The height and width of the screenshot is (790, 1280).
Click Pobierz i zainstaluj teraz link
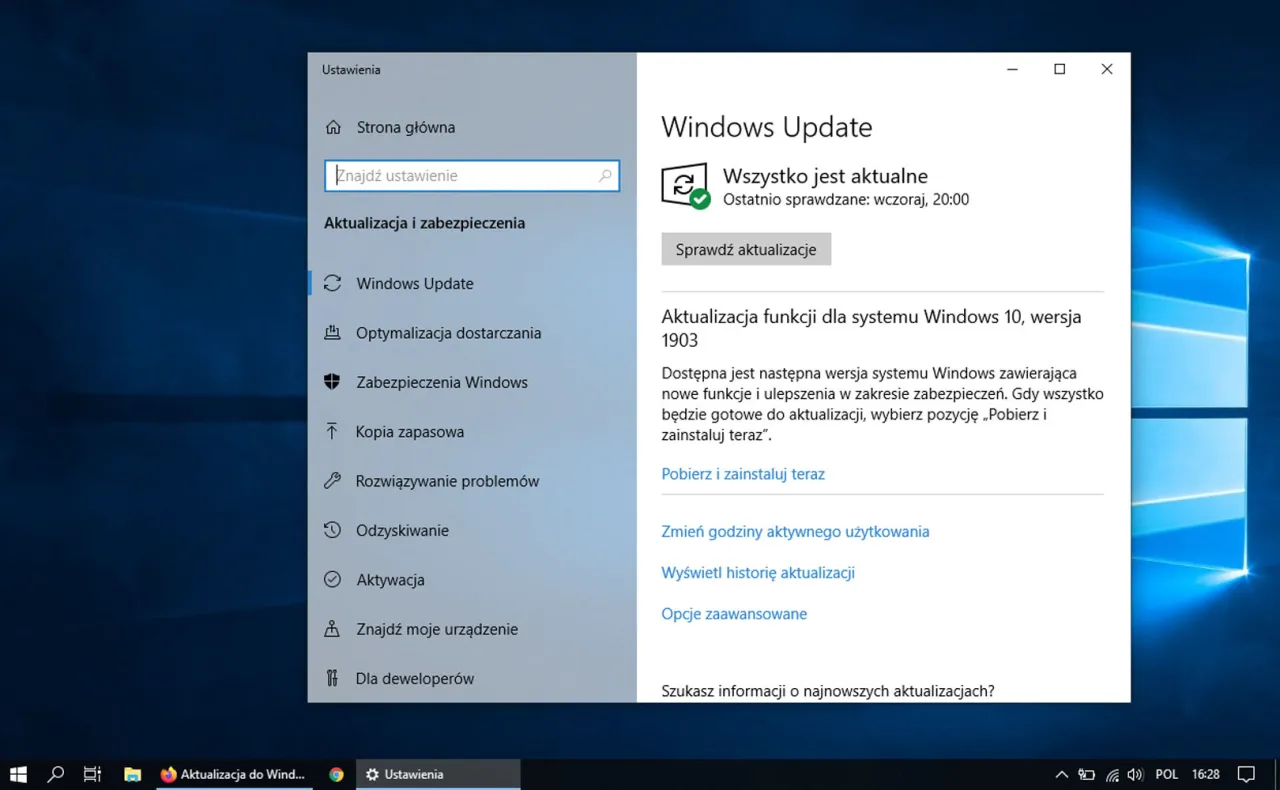(x=743, y=473)
